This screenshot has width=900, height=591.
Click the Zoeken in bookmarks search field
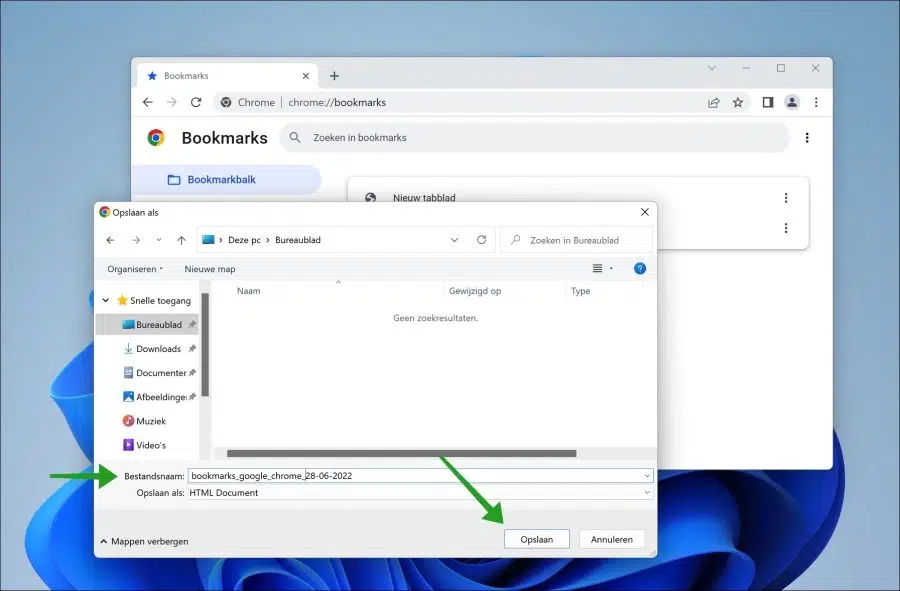[x=534, y=138]
